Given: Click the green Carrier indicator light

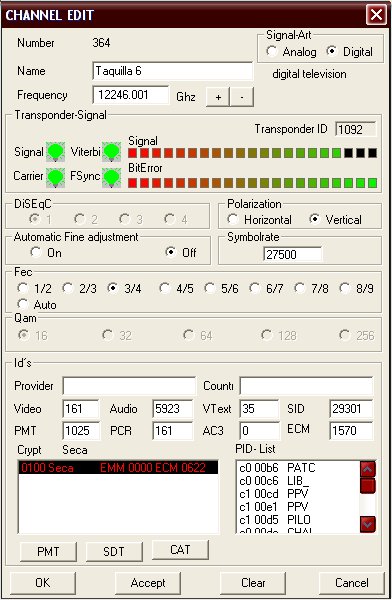Looking at the screenshot, I should [x=56, y=178].
